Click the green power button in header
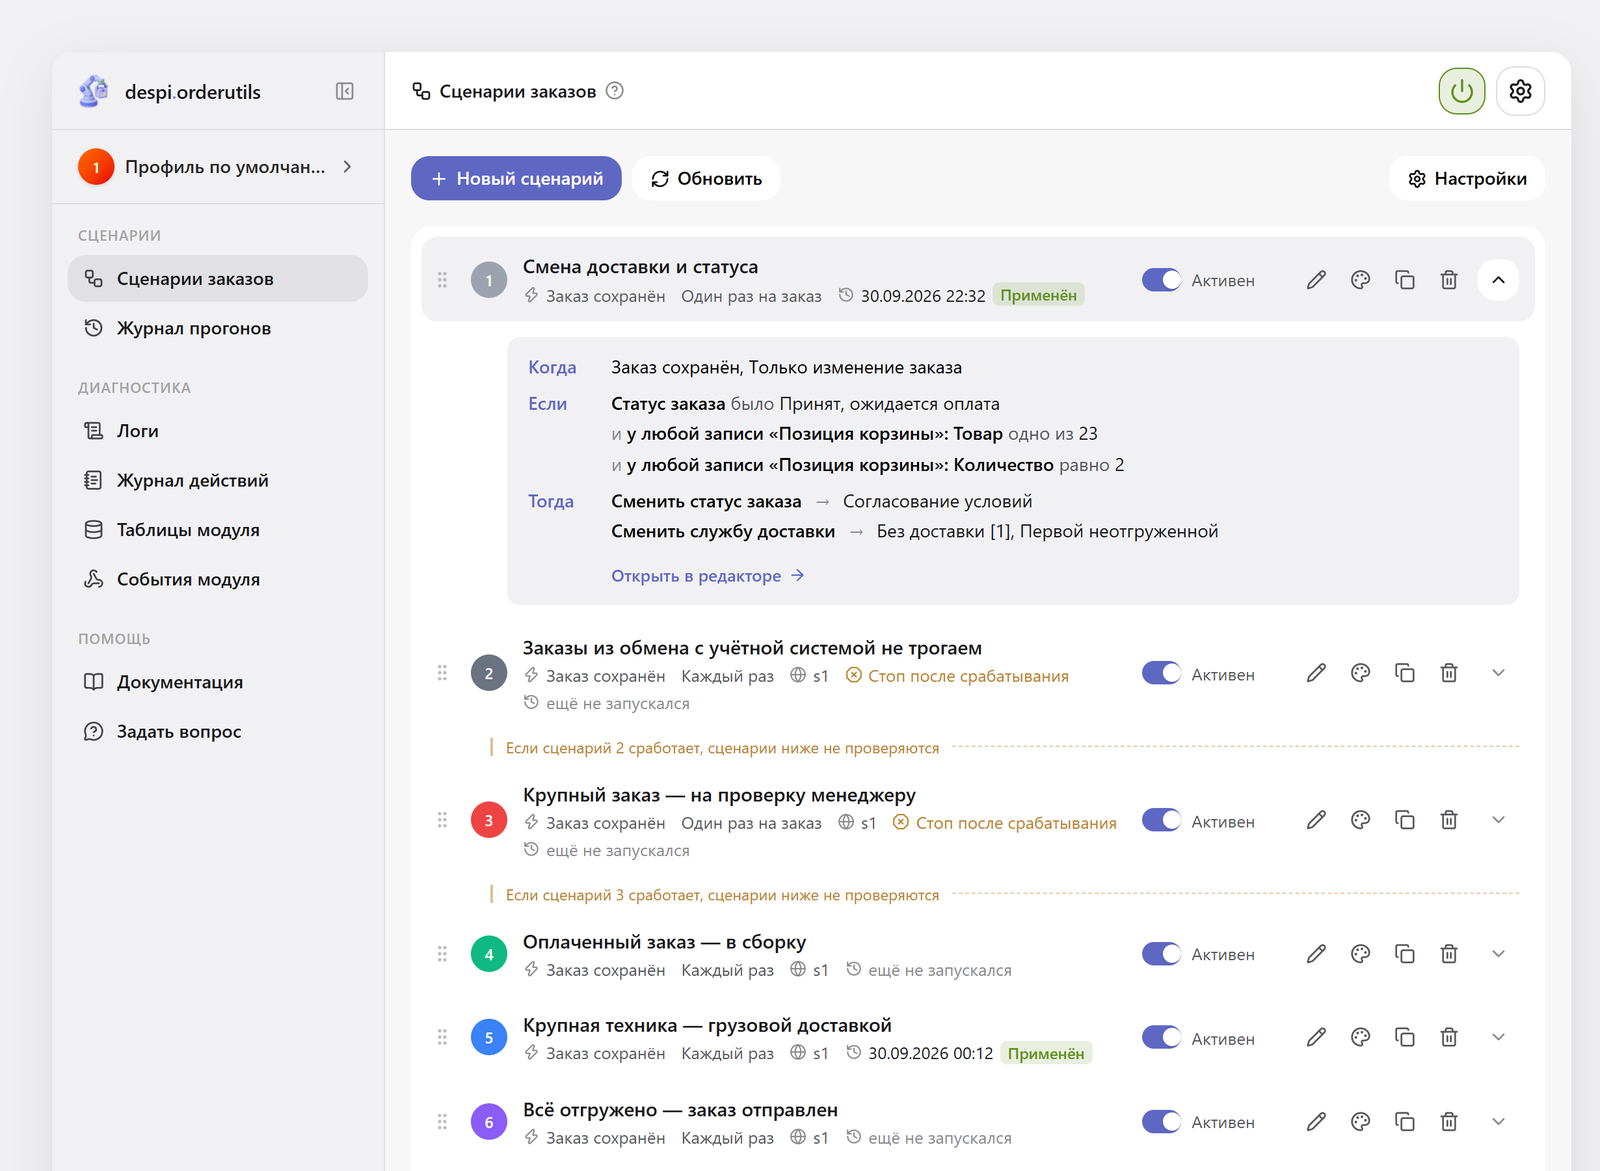 pyautogui.click(x=1462, y=91)
